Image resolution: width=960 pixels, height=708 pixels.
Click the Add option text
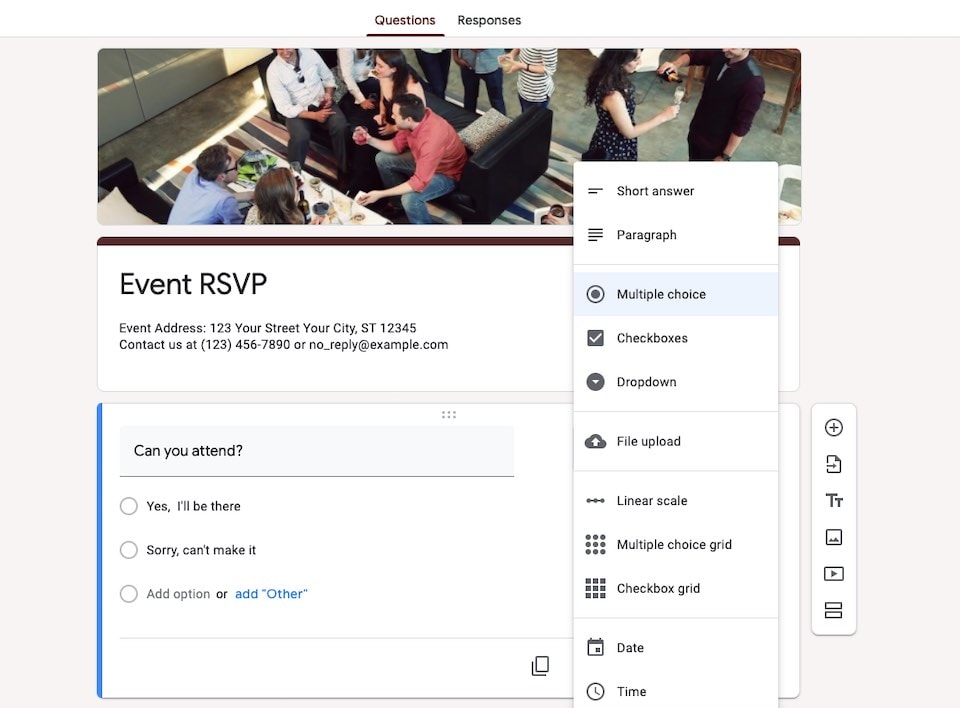[x=178, y=594]
